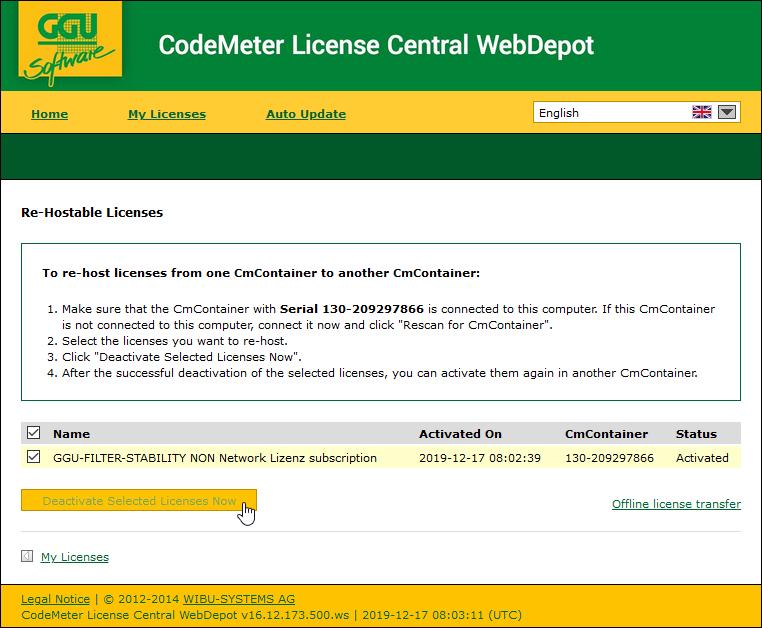Expand the language dropdown arrow
This screenshot has height=628, width=762.
[x=727, y=113]
